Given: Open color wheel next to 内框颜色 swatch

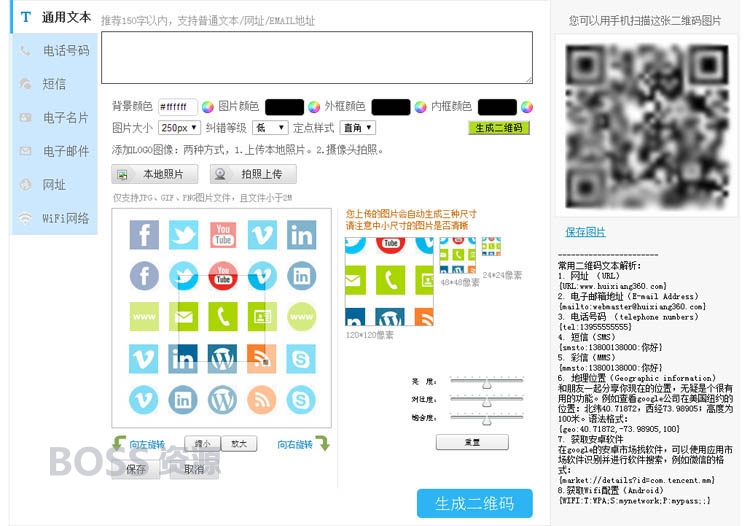Looking at the screenshot, I should [x=527, y=107].
